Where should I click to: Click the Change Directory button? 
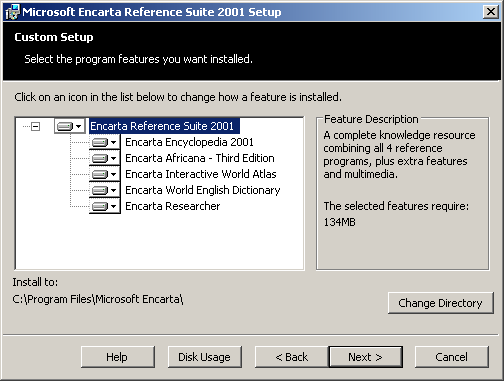440,303
